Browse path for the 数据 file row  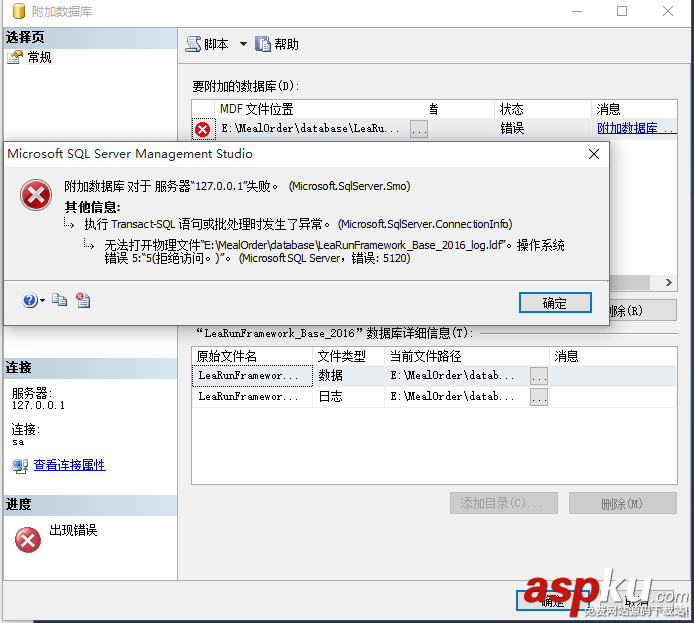(x=539, y=376)
